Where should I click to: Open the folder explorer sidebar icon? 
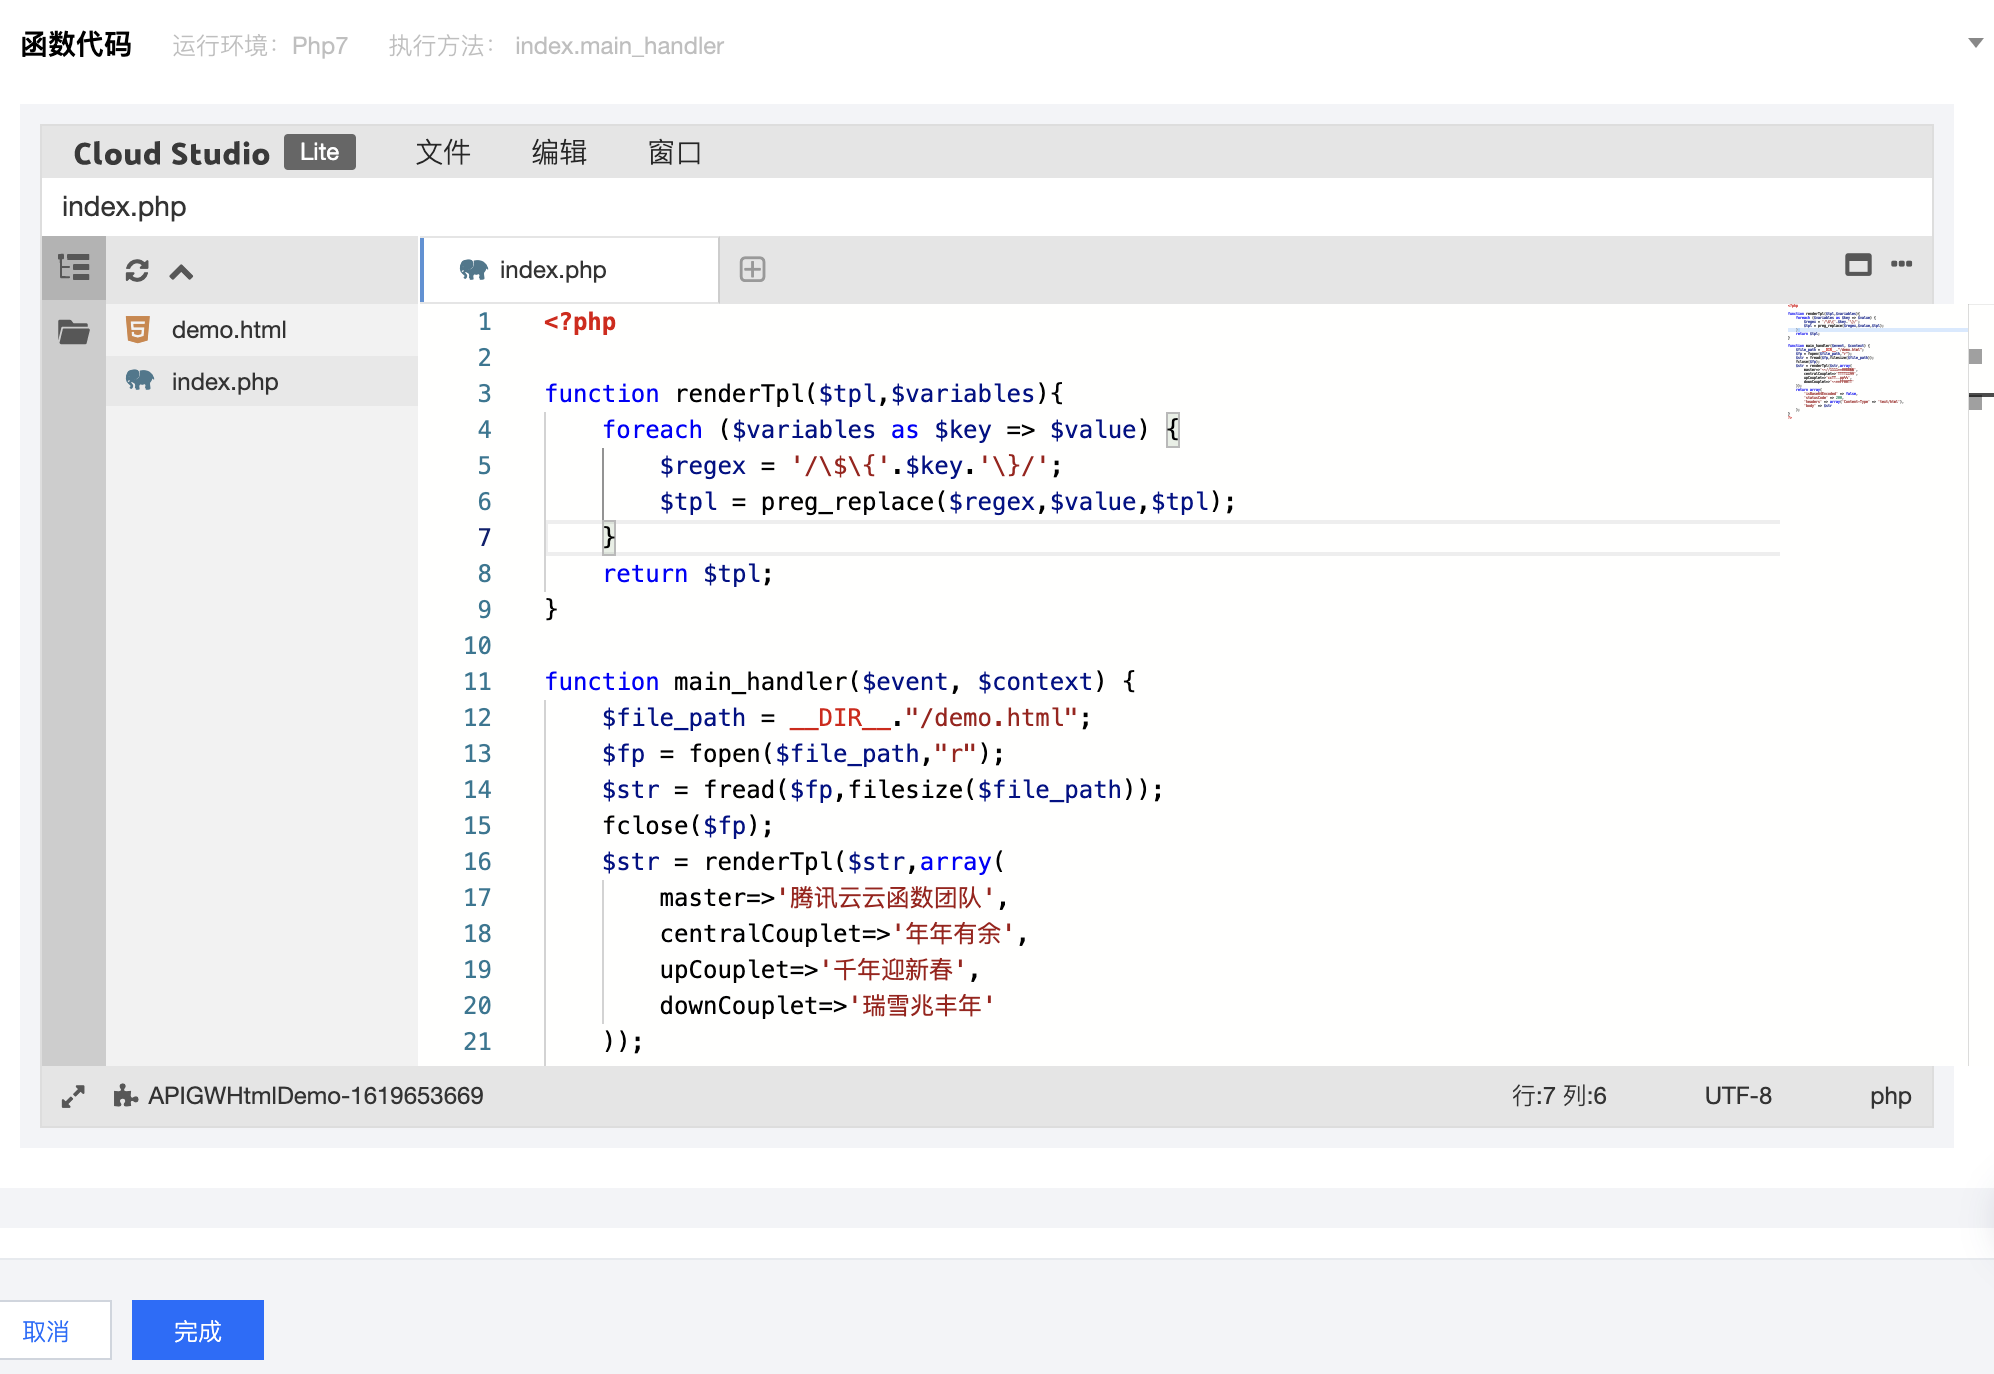(x=73, y=332)
